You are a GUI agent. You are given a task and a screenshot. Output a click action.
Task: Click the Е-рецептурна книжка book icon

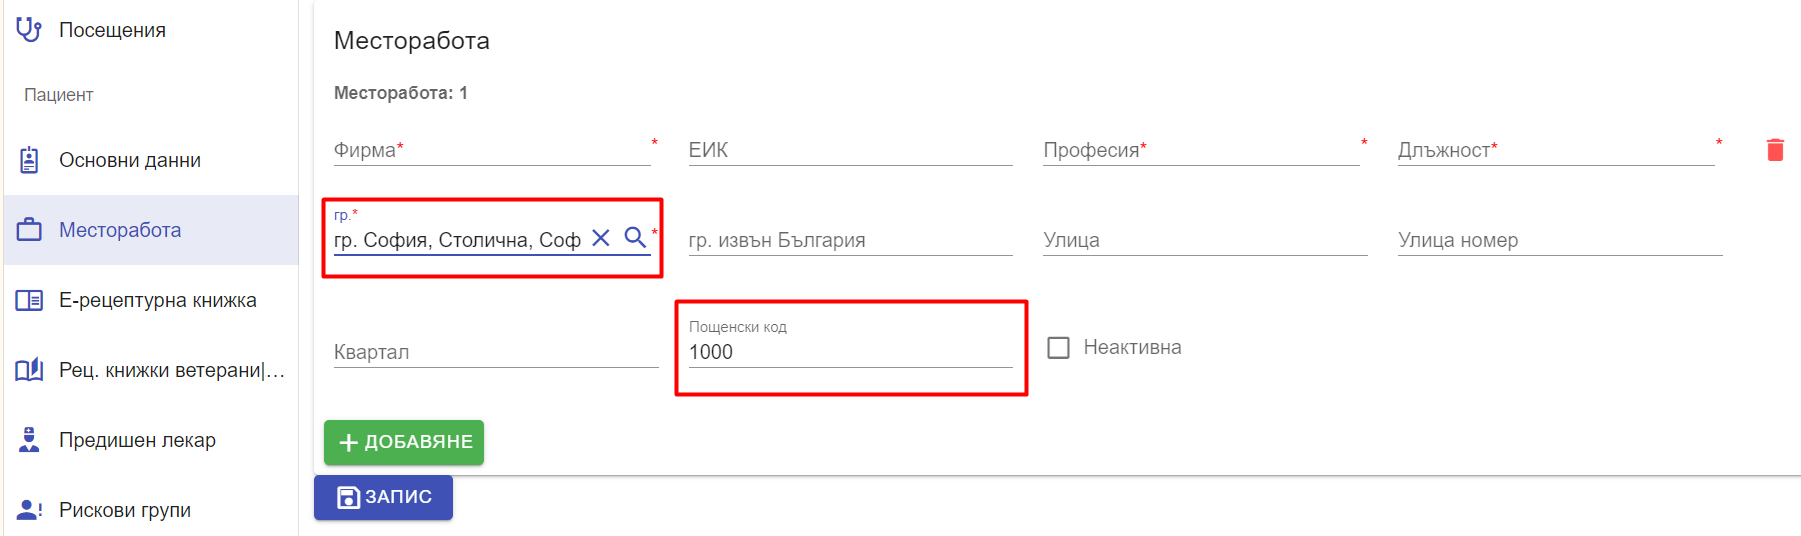click(x=29, y=300)
